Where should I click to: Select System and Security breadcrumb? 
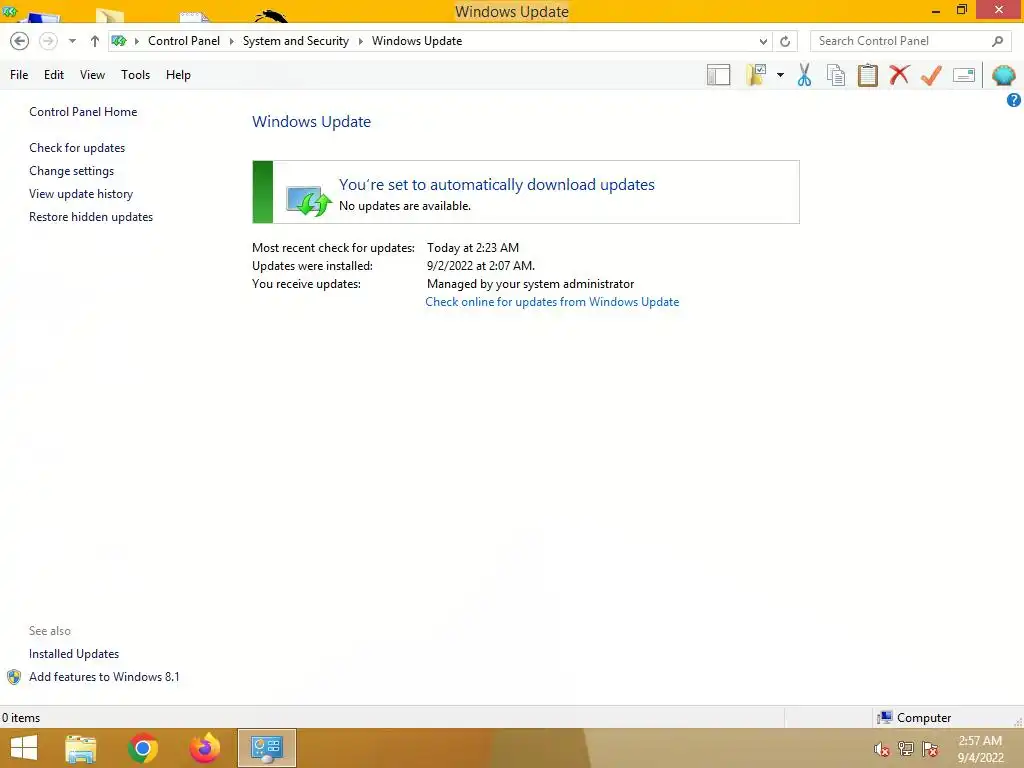pyautogui.click(x=296, y=41)
